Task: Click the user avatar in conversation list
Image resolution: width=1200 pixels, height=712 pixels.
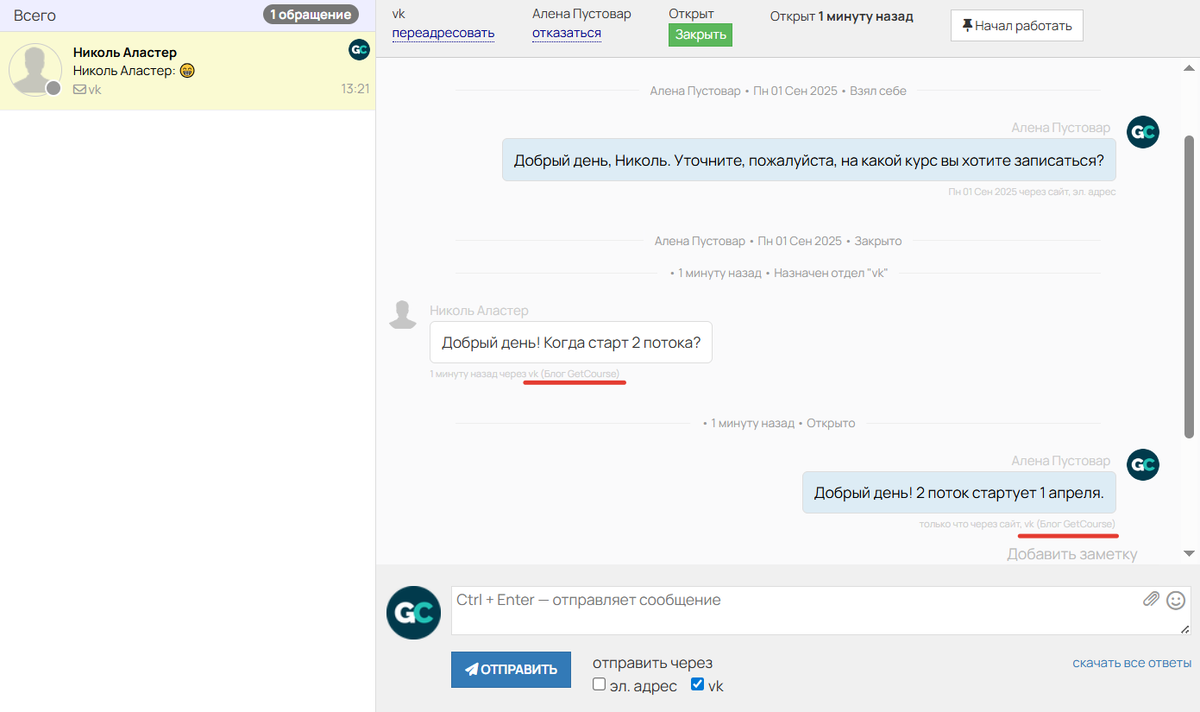Action: pyautogui.click(x=35, y=71)
